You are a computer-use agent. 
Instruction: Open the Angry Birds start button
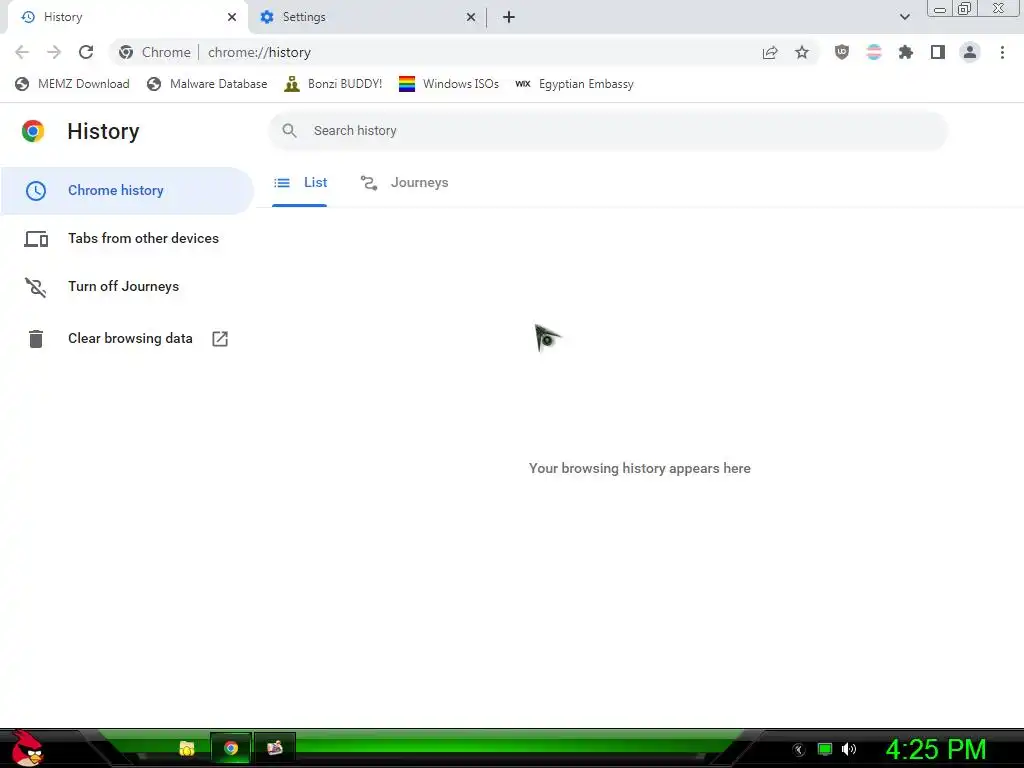(27, 749)
